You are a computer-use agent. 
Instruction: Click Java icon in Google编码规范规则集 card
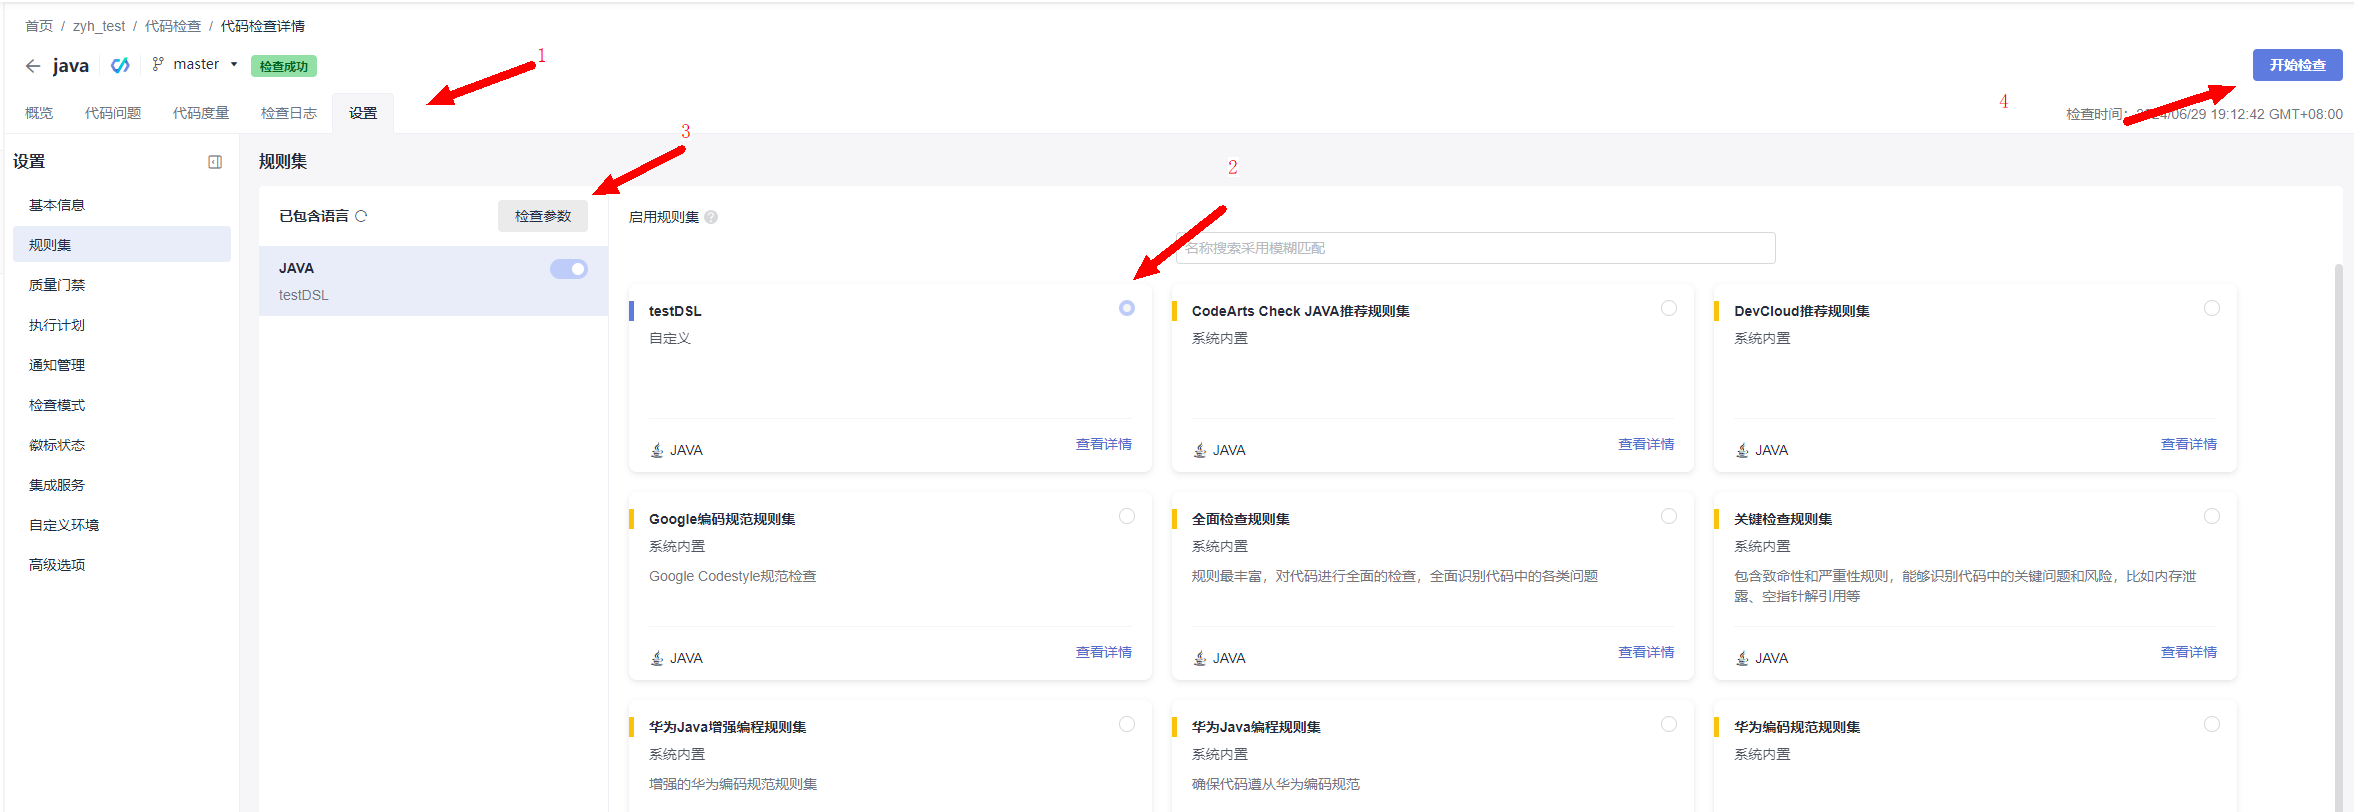(657, 658)
